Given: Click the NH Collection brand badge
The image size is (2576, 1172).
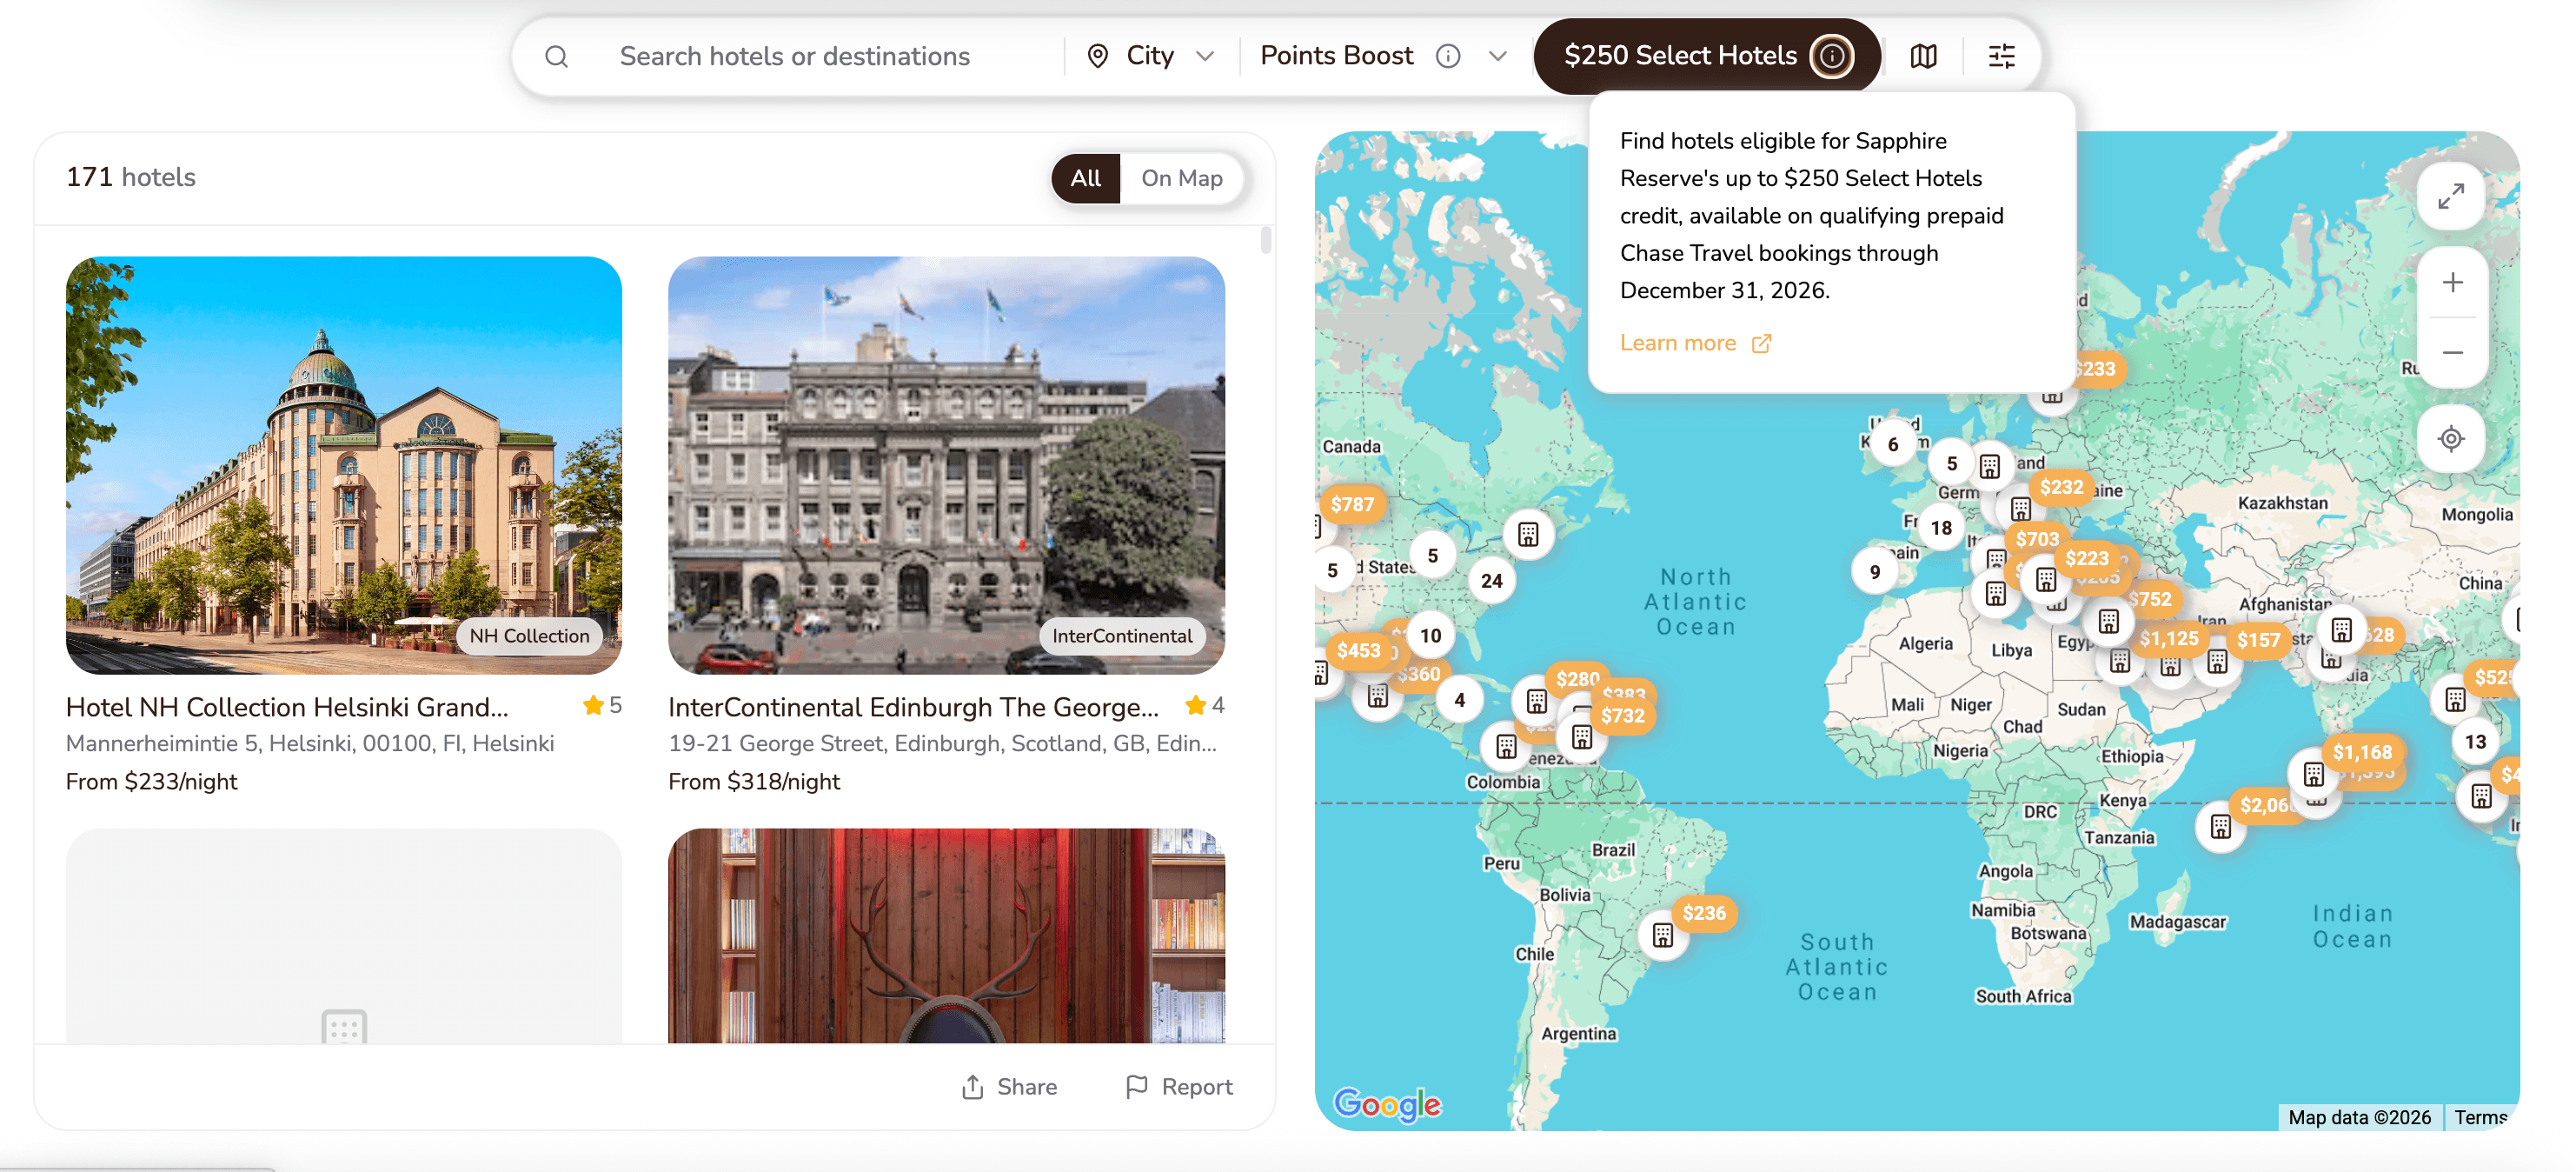Looking at the screenshot, I should point(529,636).
